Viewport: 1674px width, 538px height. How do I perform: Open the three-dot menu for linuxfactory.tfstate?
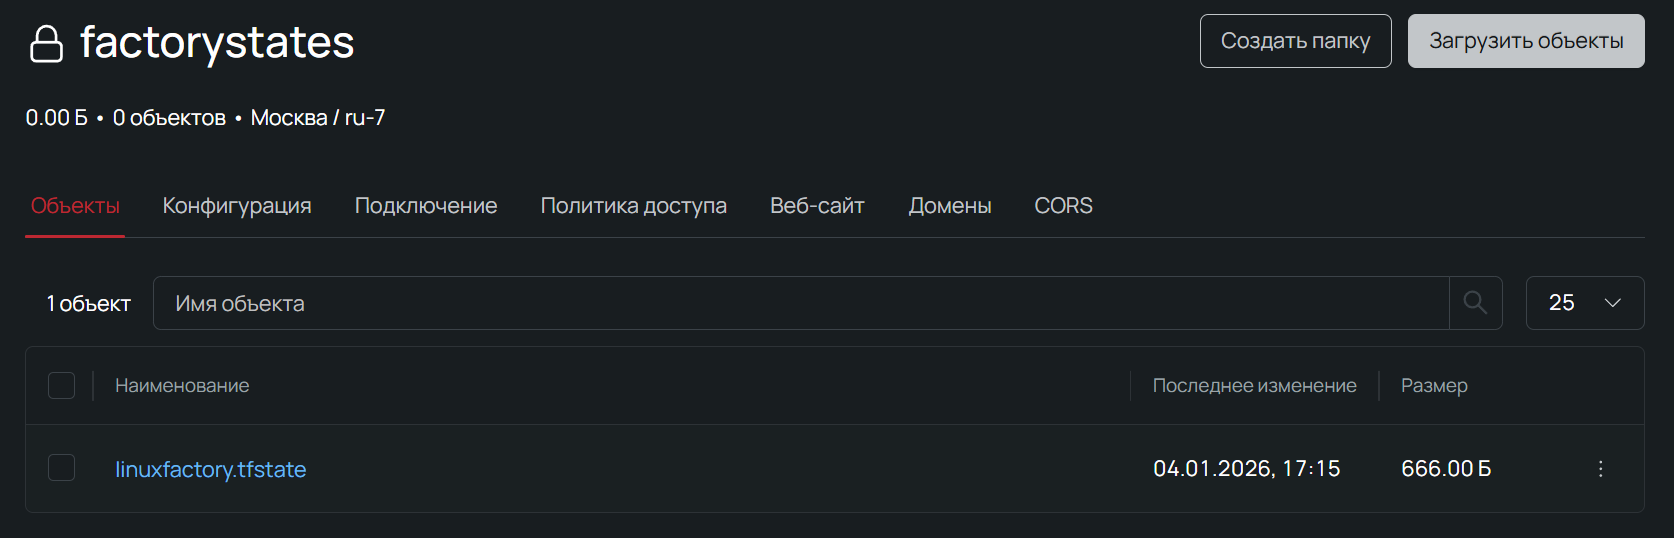pos(1600,469)
